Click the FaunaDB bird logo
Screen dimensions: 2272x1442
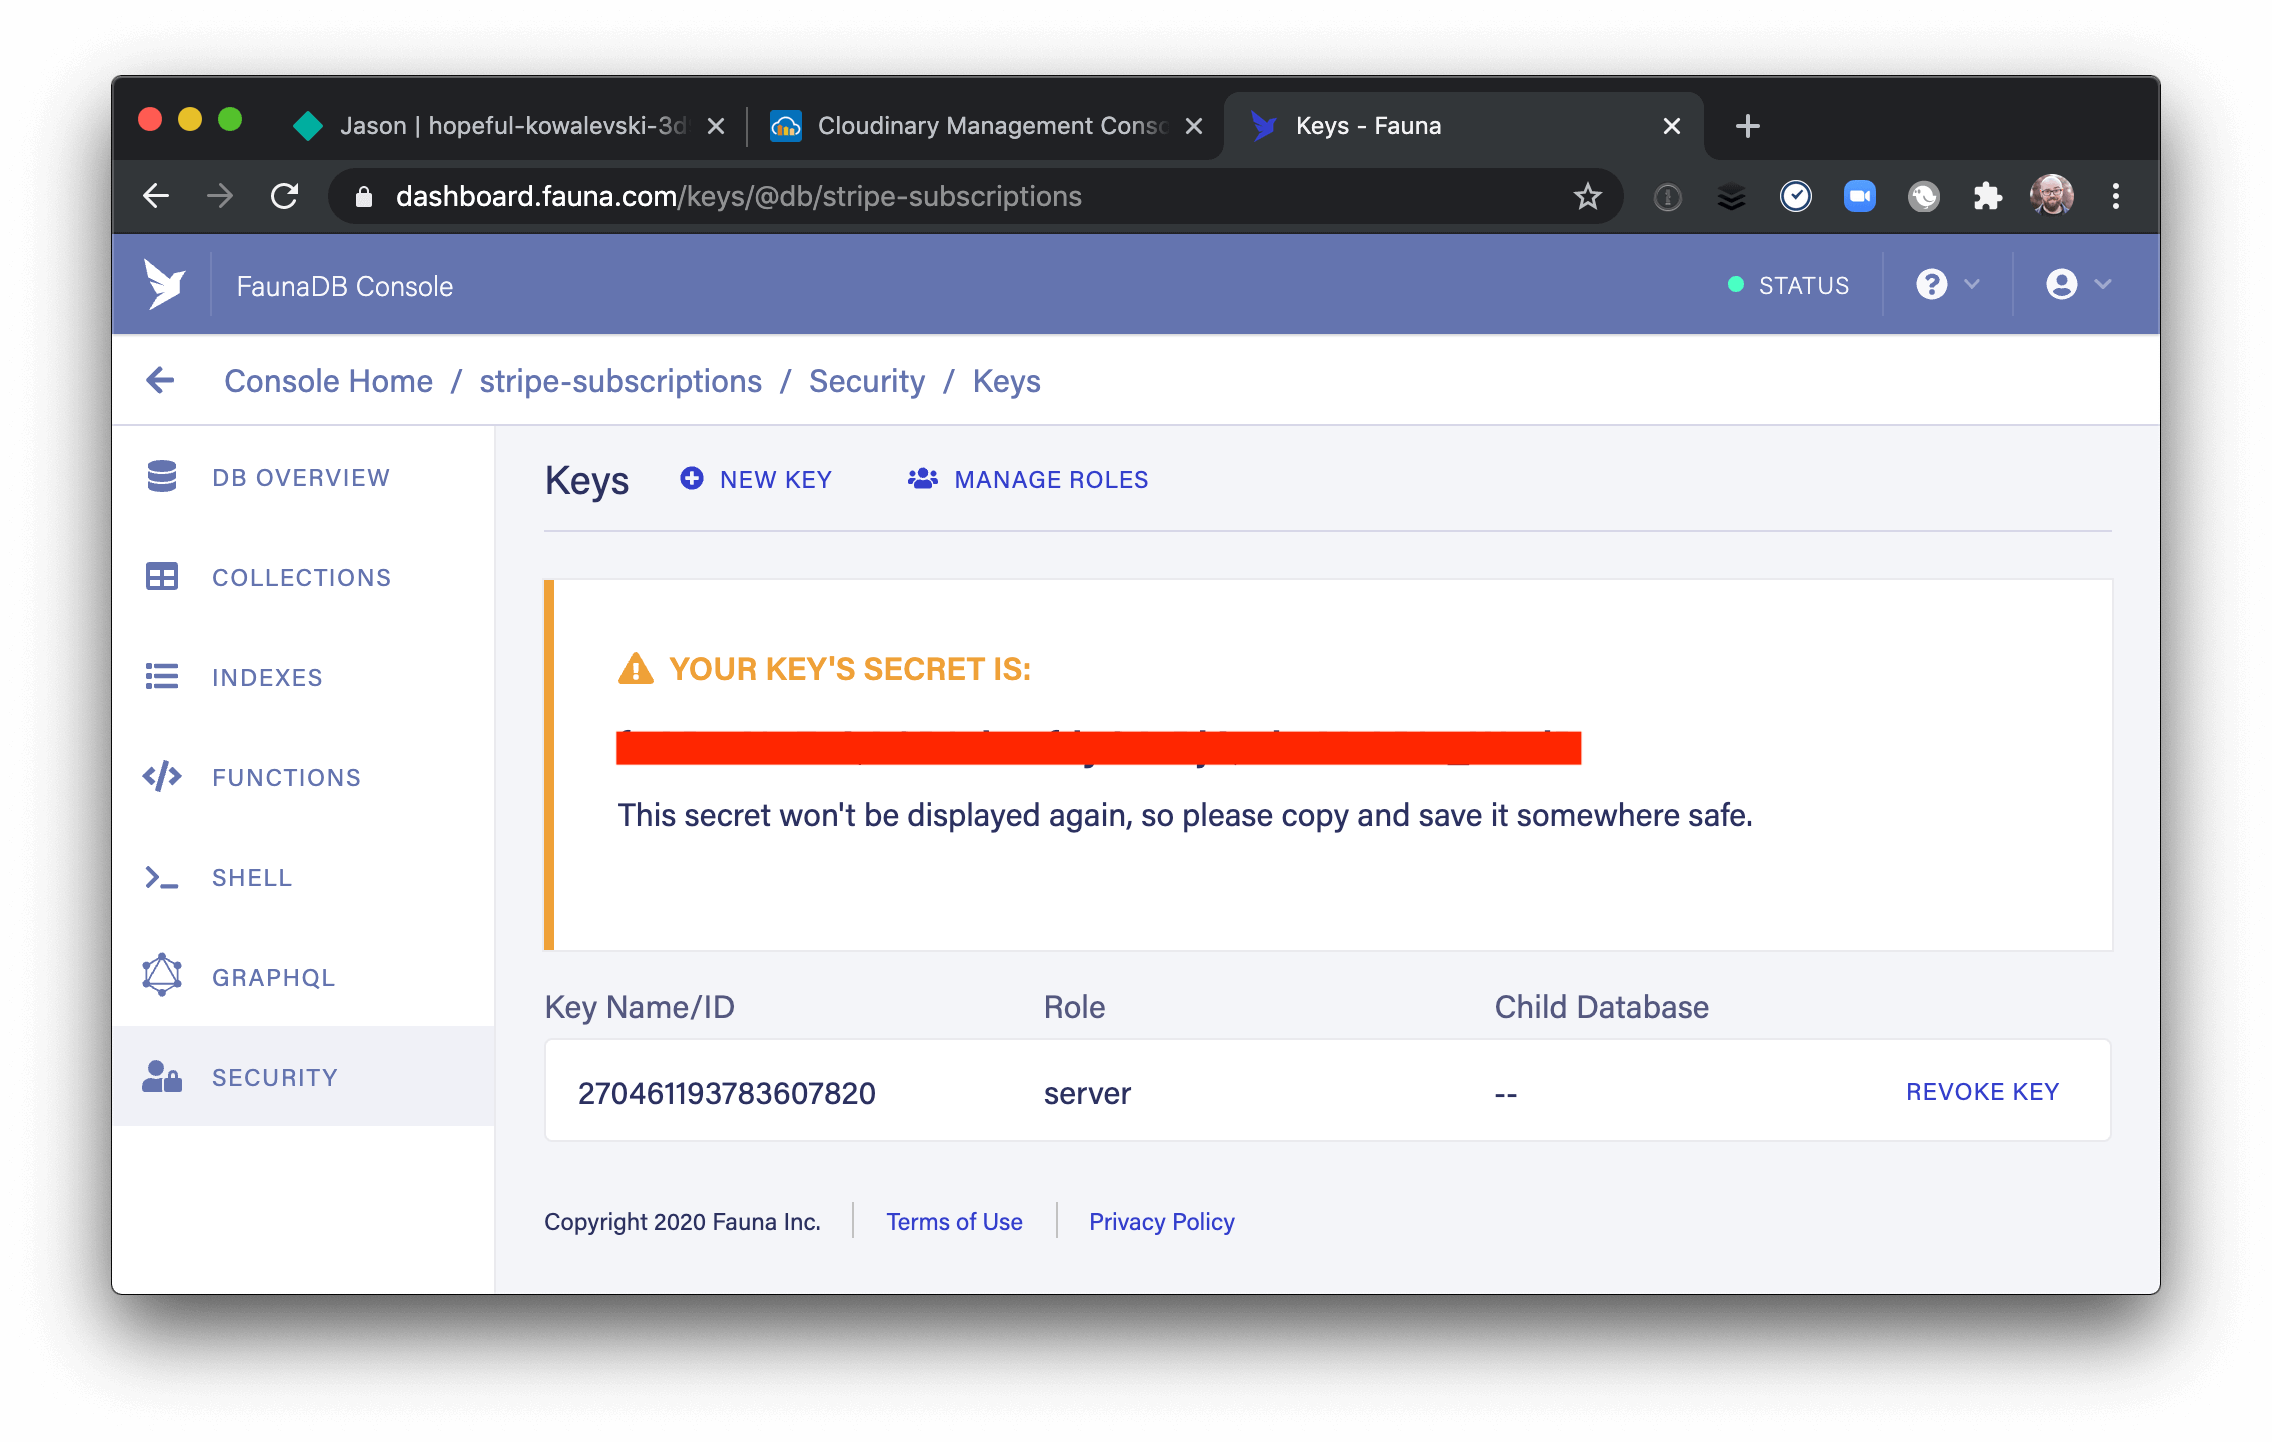point(165,284)
